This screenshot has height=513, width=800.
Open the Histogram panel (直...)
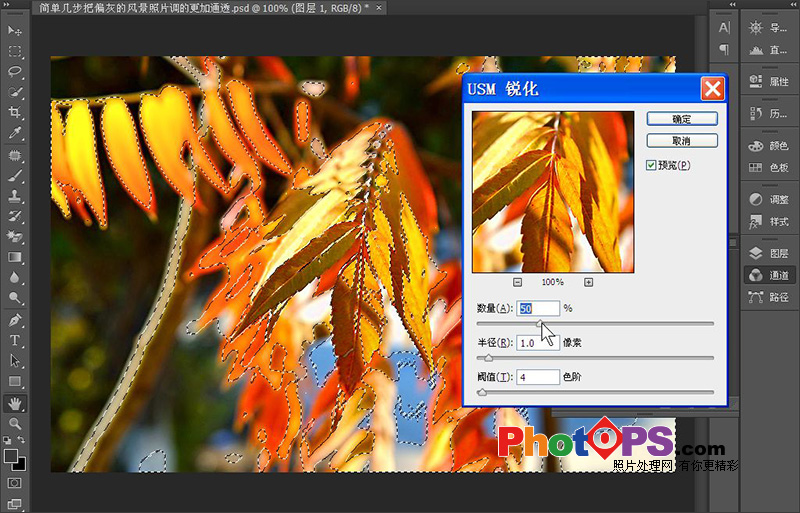coord(769,50)
